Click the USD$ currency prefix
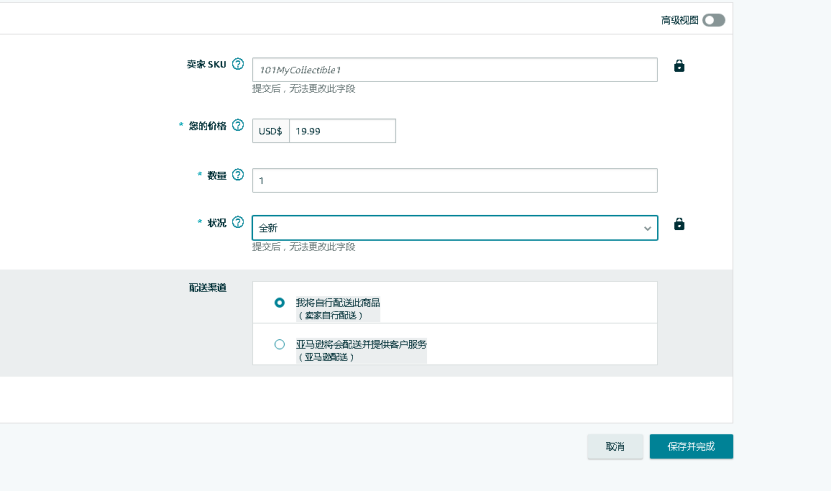Image resolution: width=831 pixels, height=491 pixels. [x=270, y=131]
